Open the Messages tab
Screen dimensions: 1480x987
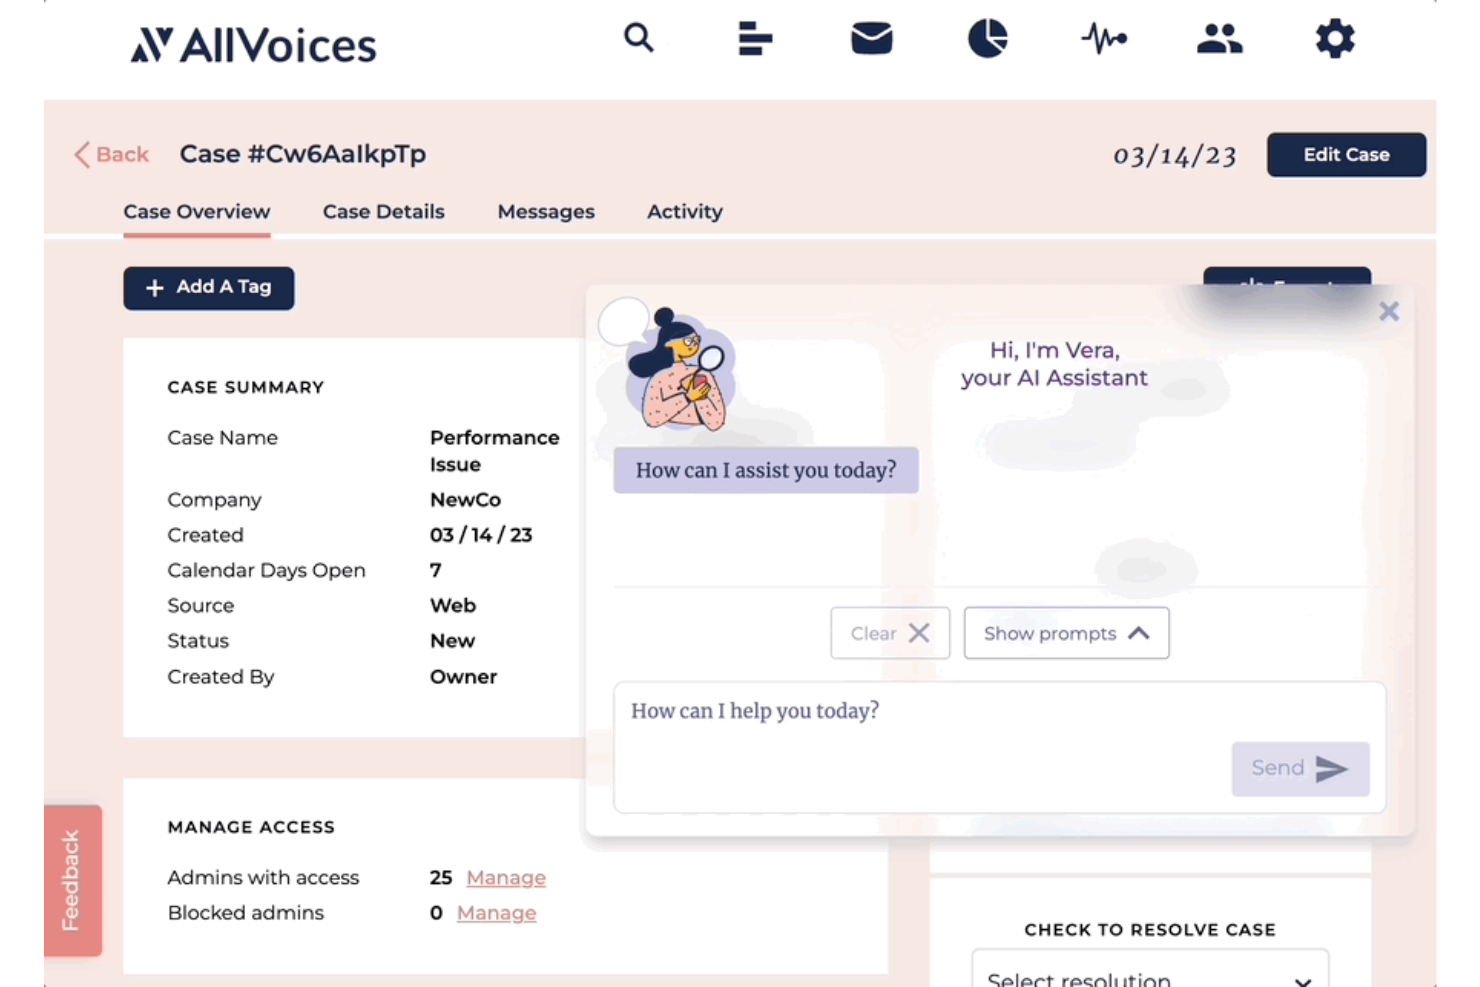click(545, 211)
